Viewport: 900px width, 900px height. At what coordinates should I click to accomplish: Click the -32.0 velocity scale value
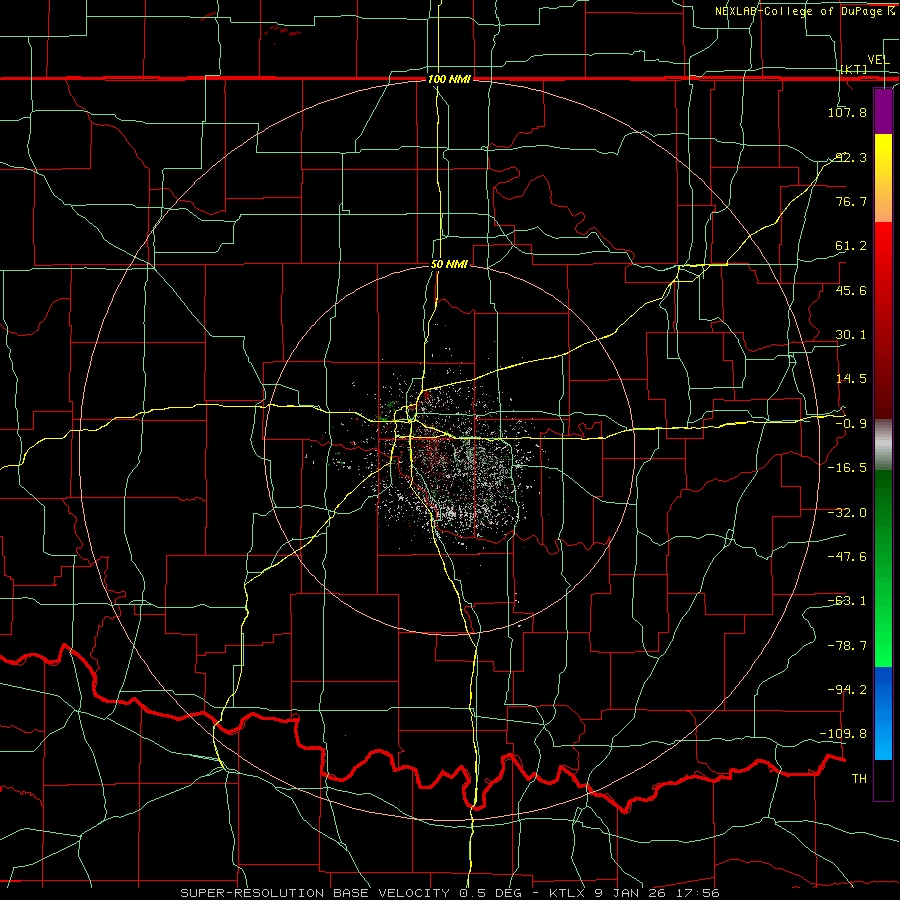tap(847, 513)
